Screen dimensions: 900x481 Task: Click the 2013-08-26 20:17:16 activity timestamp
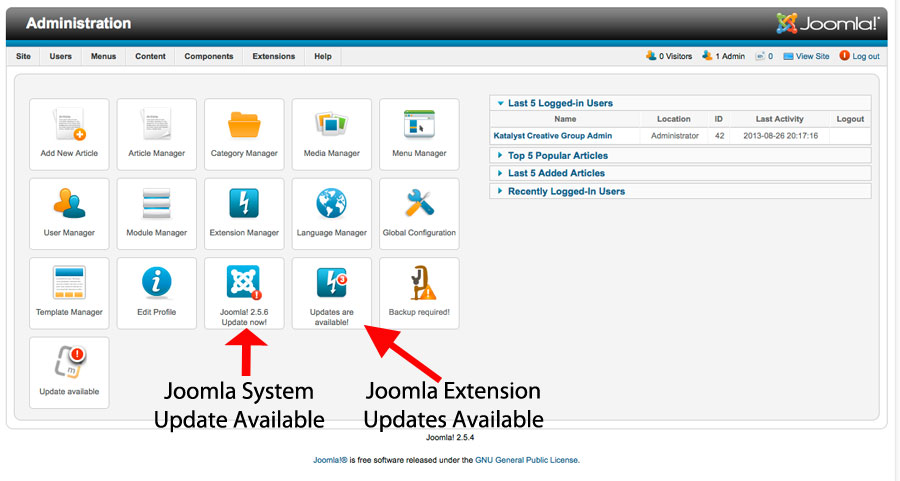pos(781,136)
